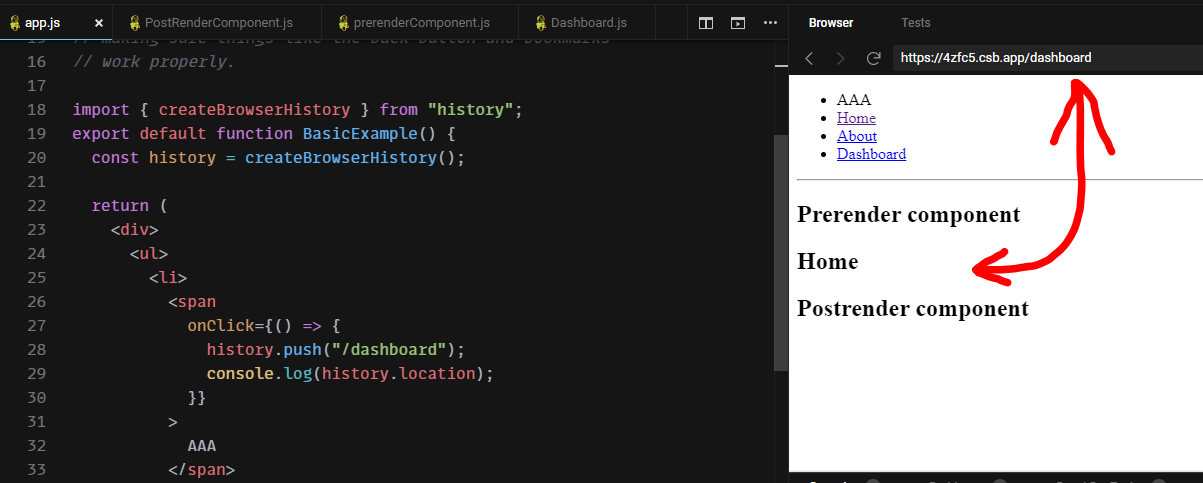Switch to the Tests panel tab
The height and width of the screenshot is (483, 1203).
[915, 22]
